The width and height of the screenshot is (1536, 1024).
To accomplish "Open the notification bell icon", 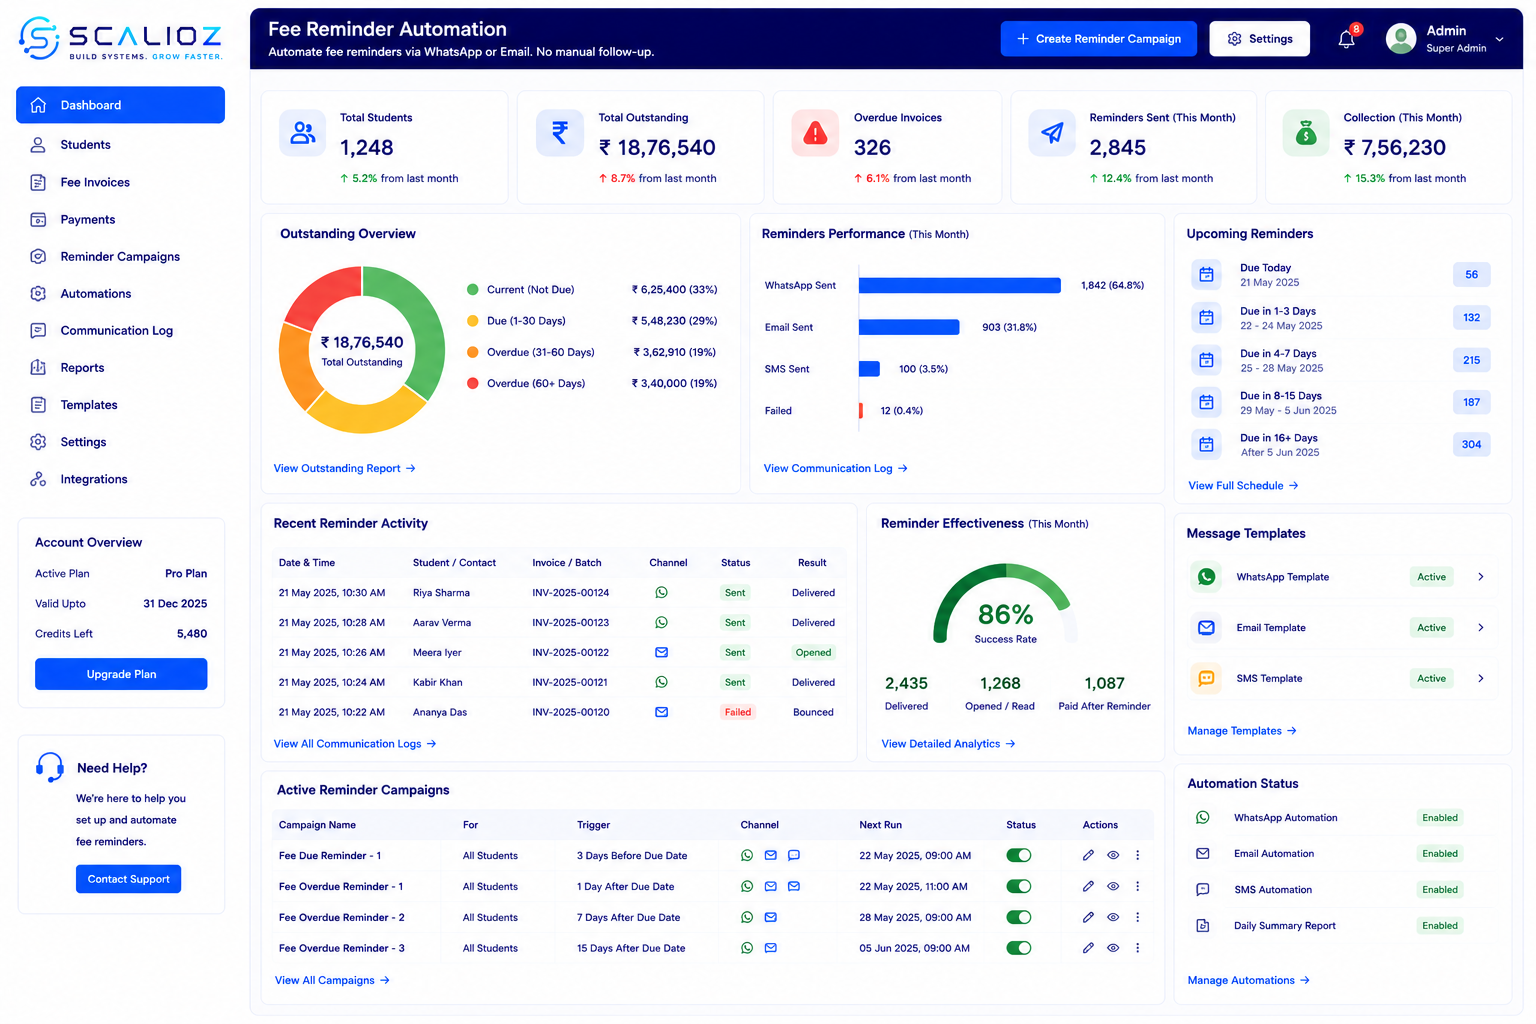I will [x=1347, y=39].
